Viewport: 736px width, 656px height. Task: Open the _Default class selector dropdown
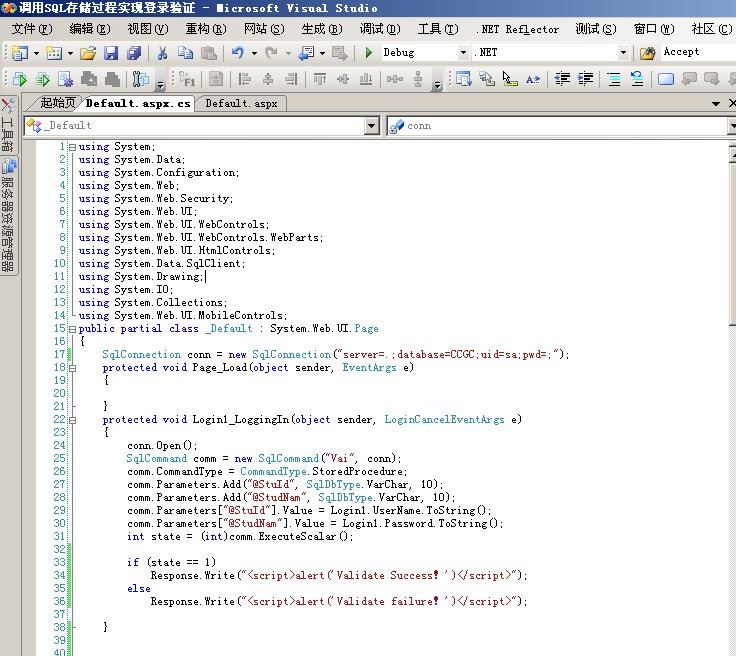[372, 126]
